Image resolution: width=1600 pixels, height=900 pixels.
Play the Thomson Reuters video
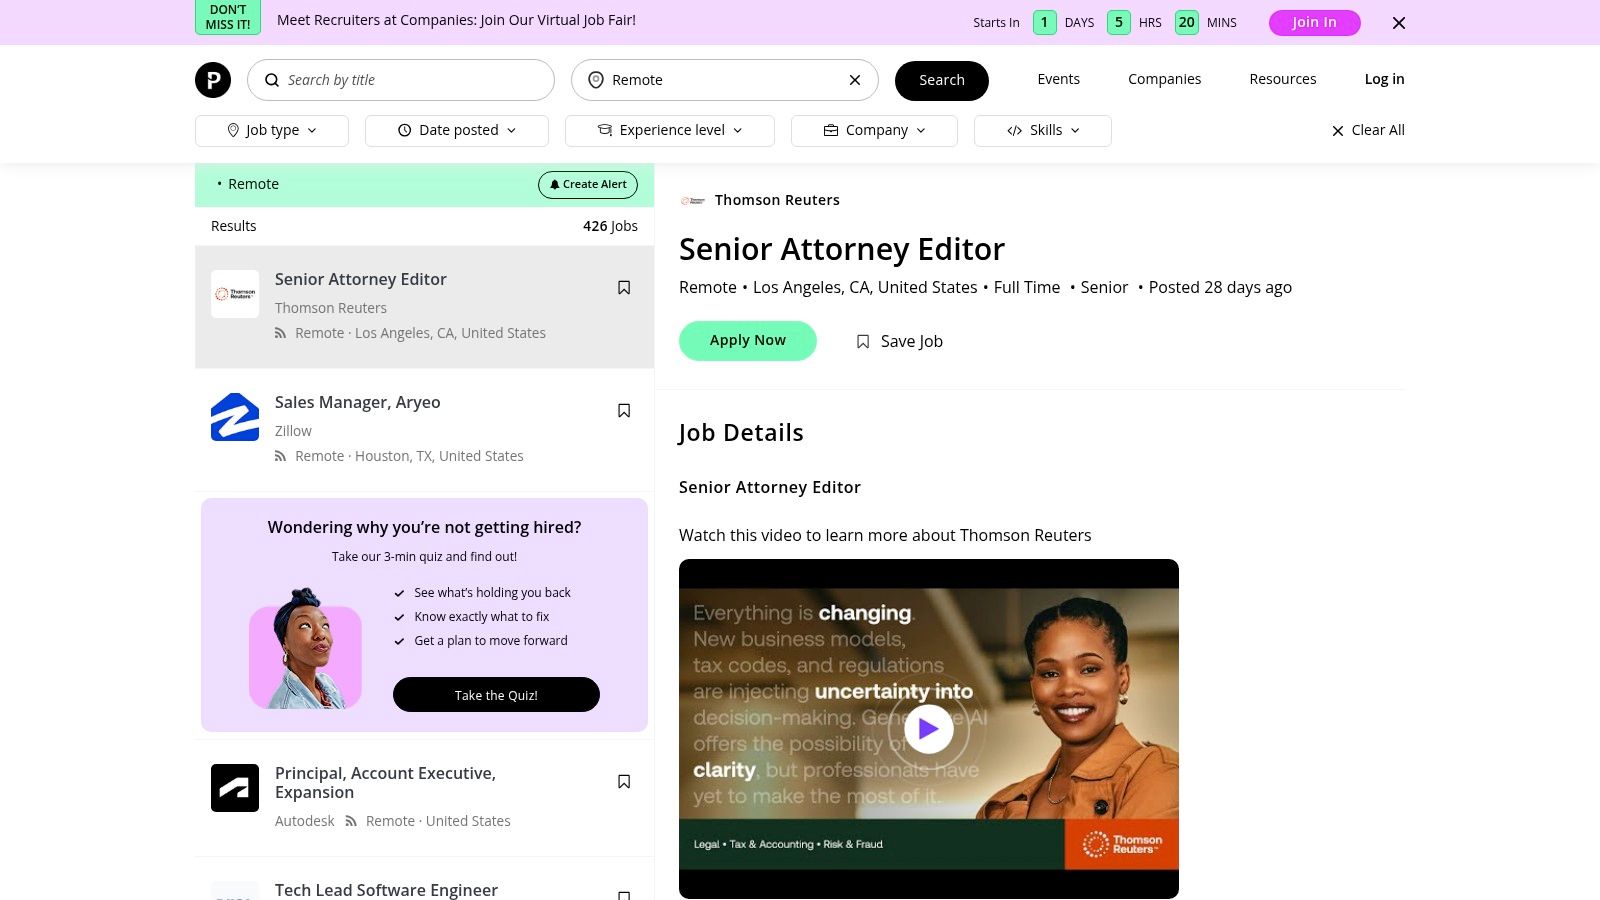coord(928,729)
